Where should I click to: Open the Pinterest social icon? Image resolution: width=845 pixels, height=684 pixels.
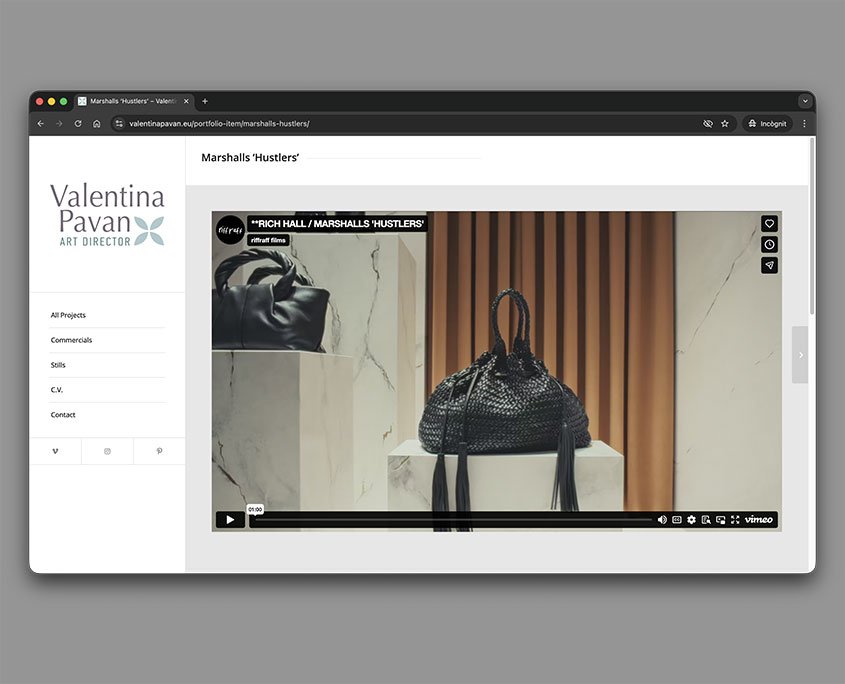point(159,451)
